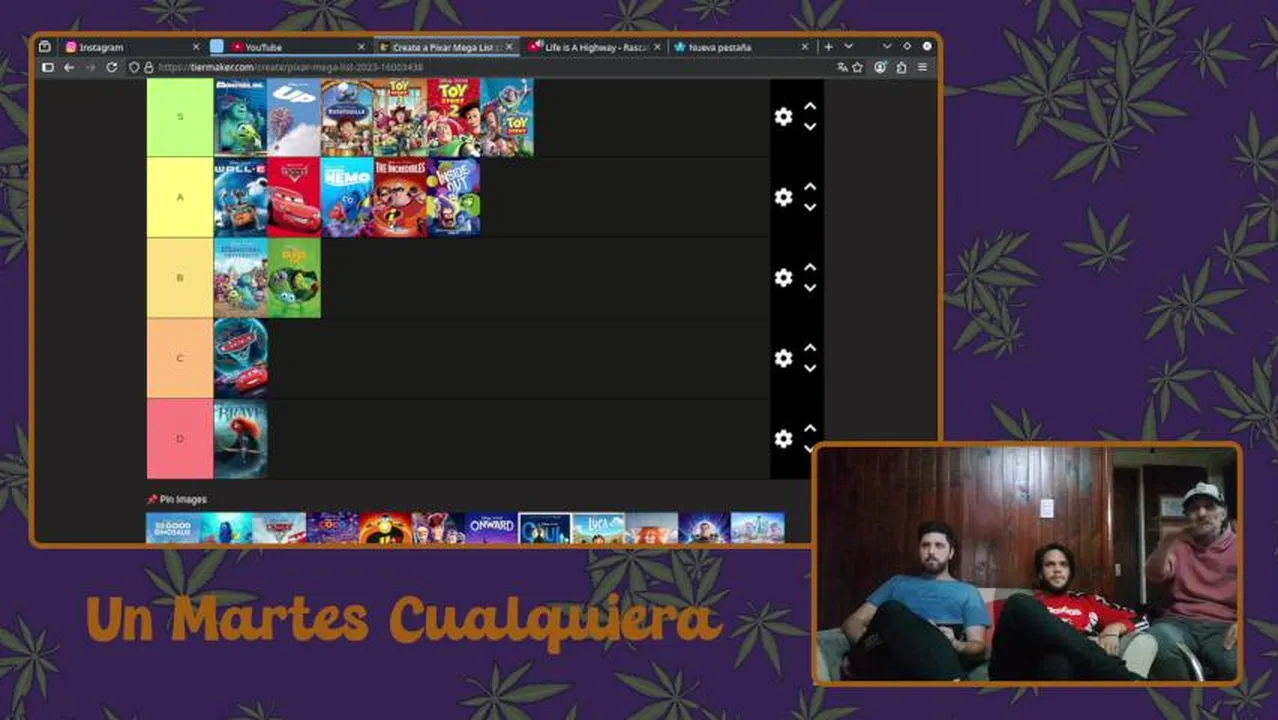
Task: Pick The Good Dinosaur from image pool
Action: point(173,528)
